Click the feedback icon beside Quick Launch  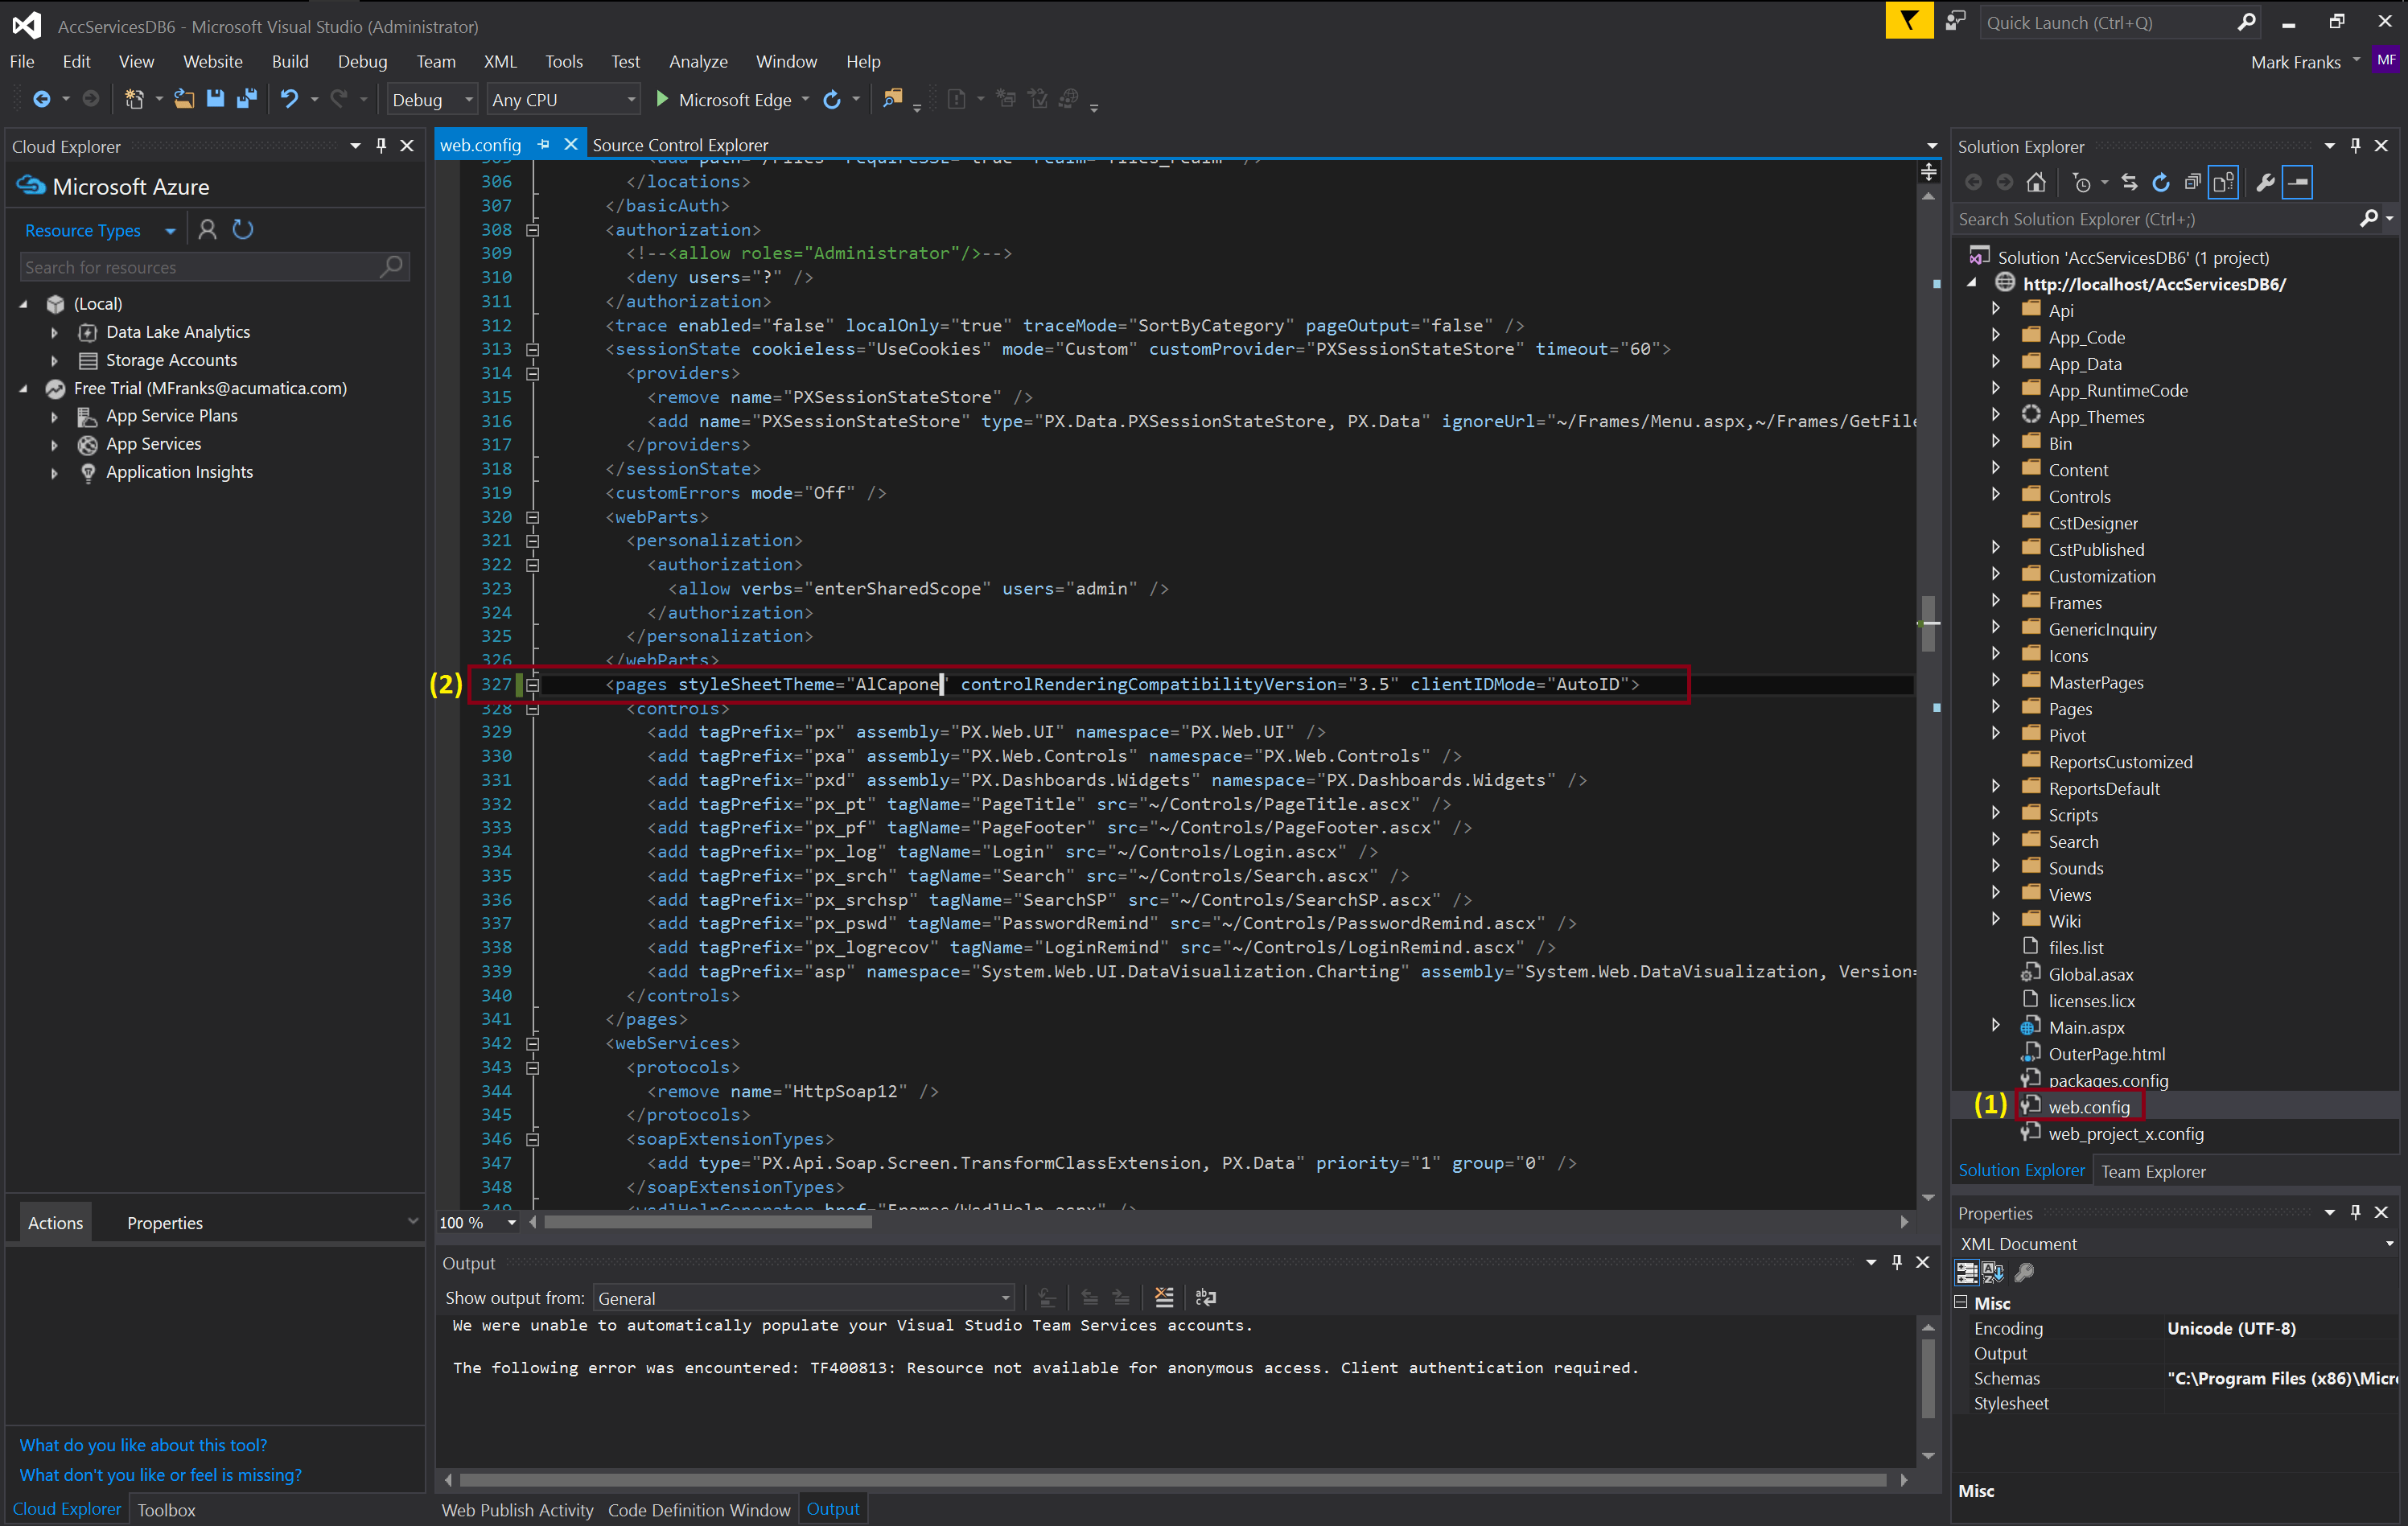pos(1956,21)
